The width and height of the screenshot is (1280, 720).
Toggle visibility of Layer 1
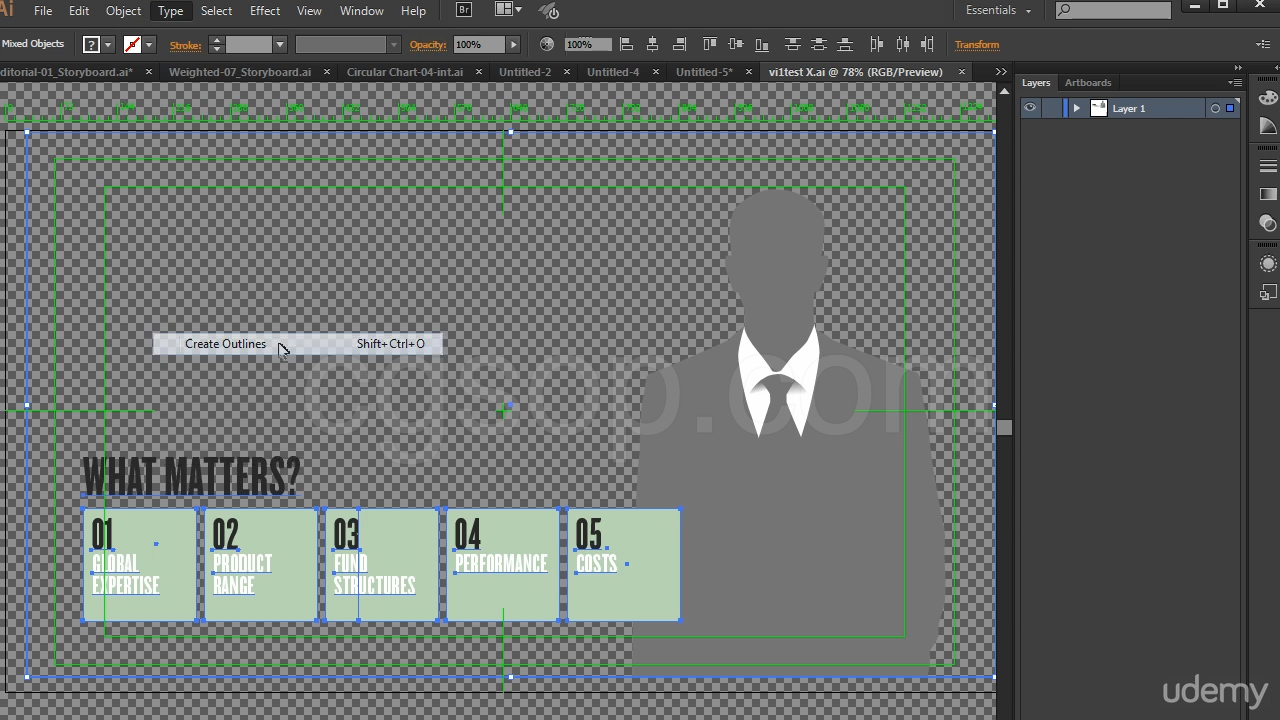point(1030,108)
